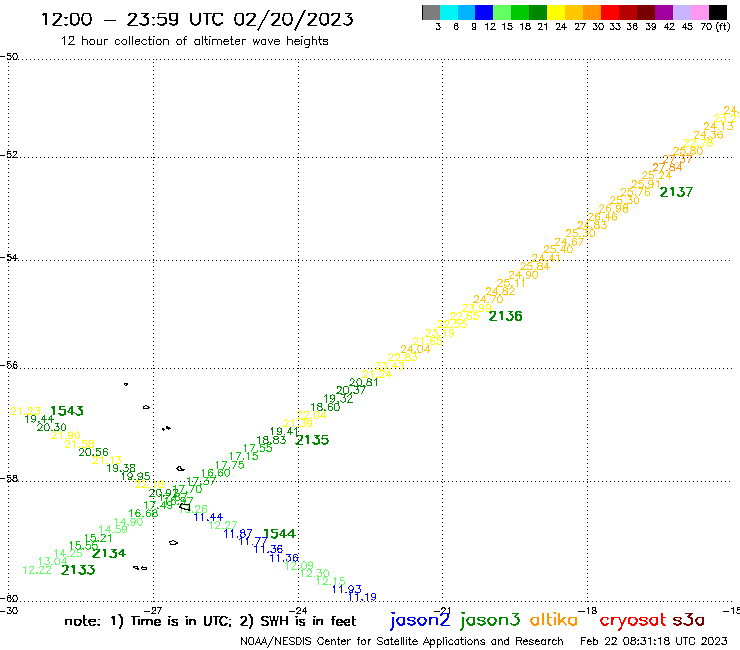Click the cyan swatch in the color scale
Image resolution: width=740 pixels, height=650 pixels.
pyautogui.click(x=449, y=13)
